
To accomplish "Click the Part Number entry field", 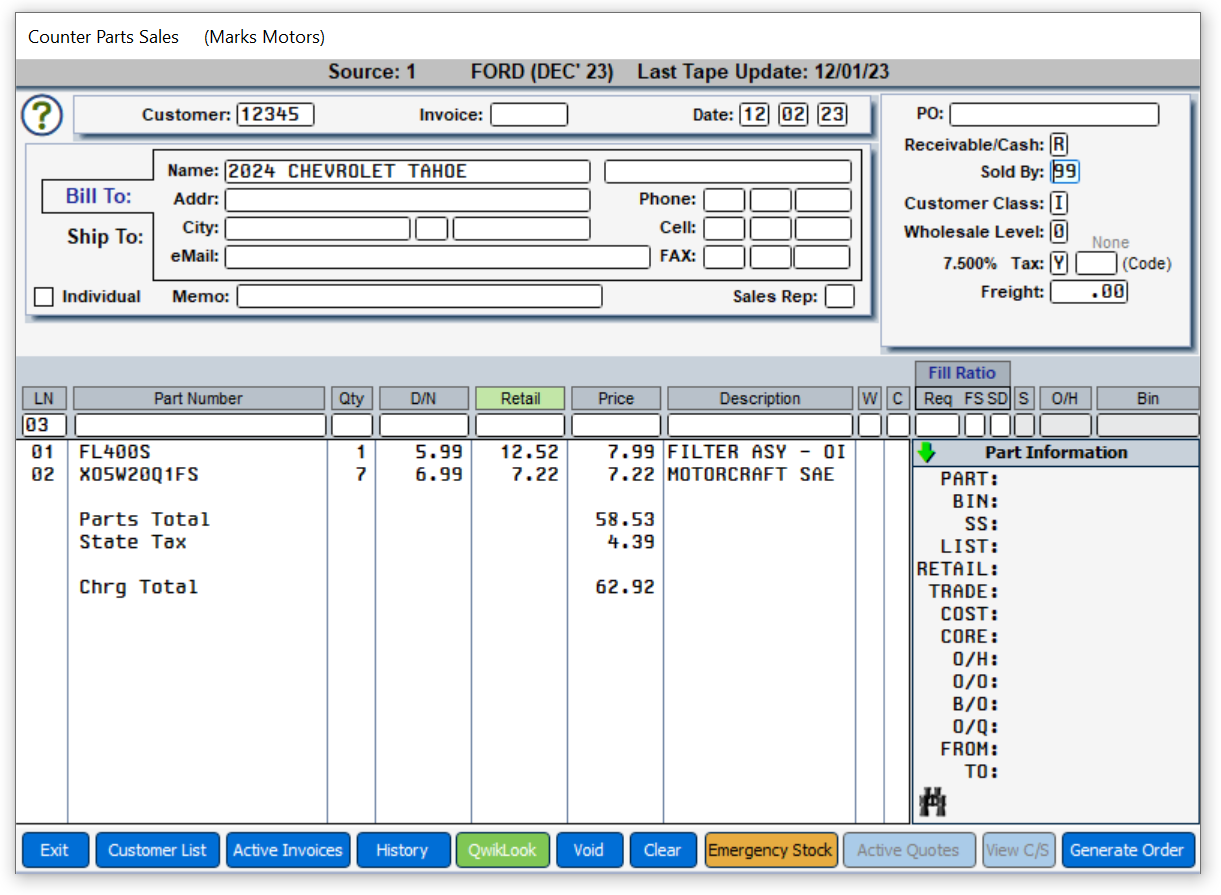I will point(200,425).
